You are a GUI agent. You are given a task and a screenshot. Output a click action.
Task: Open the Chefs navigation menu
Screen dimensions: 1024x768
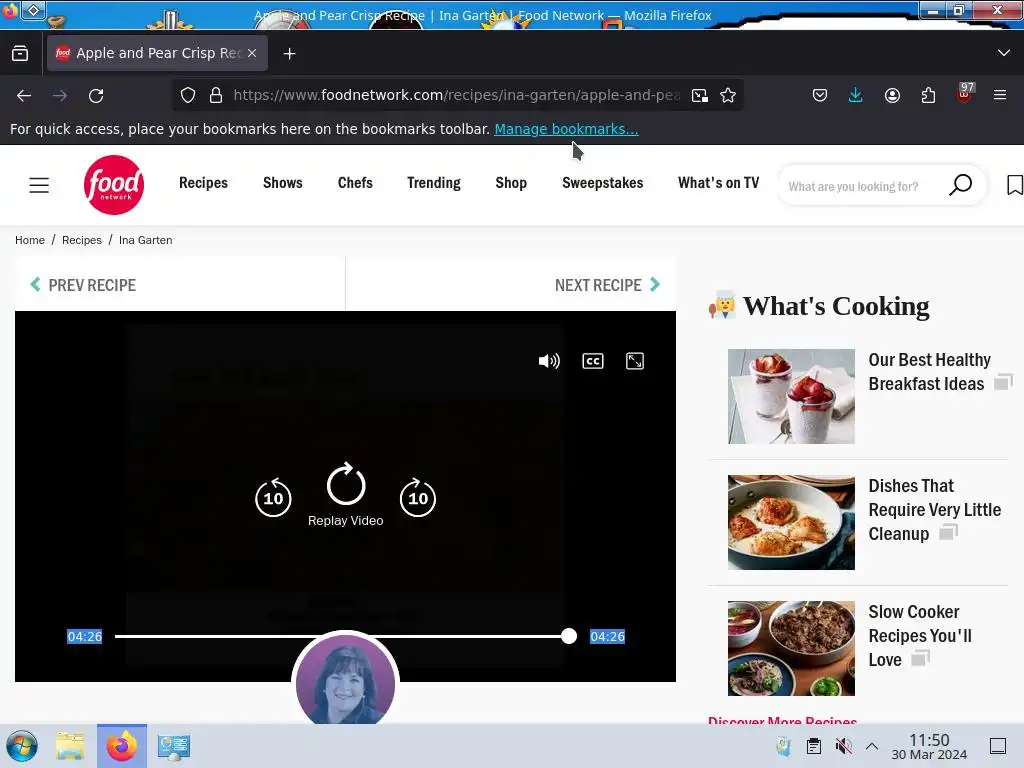(355, 183)
